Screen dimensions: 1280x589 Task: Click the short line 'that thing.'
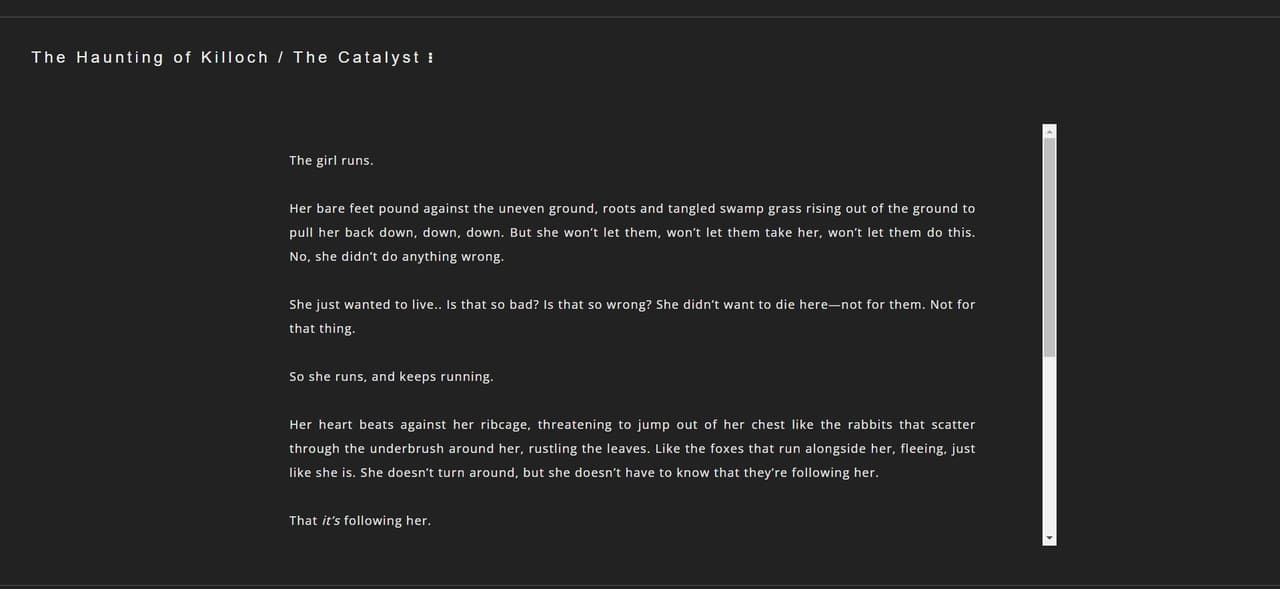tap(322, 329)
